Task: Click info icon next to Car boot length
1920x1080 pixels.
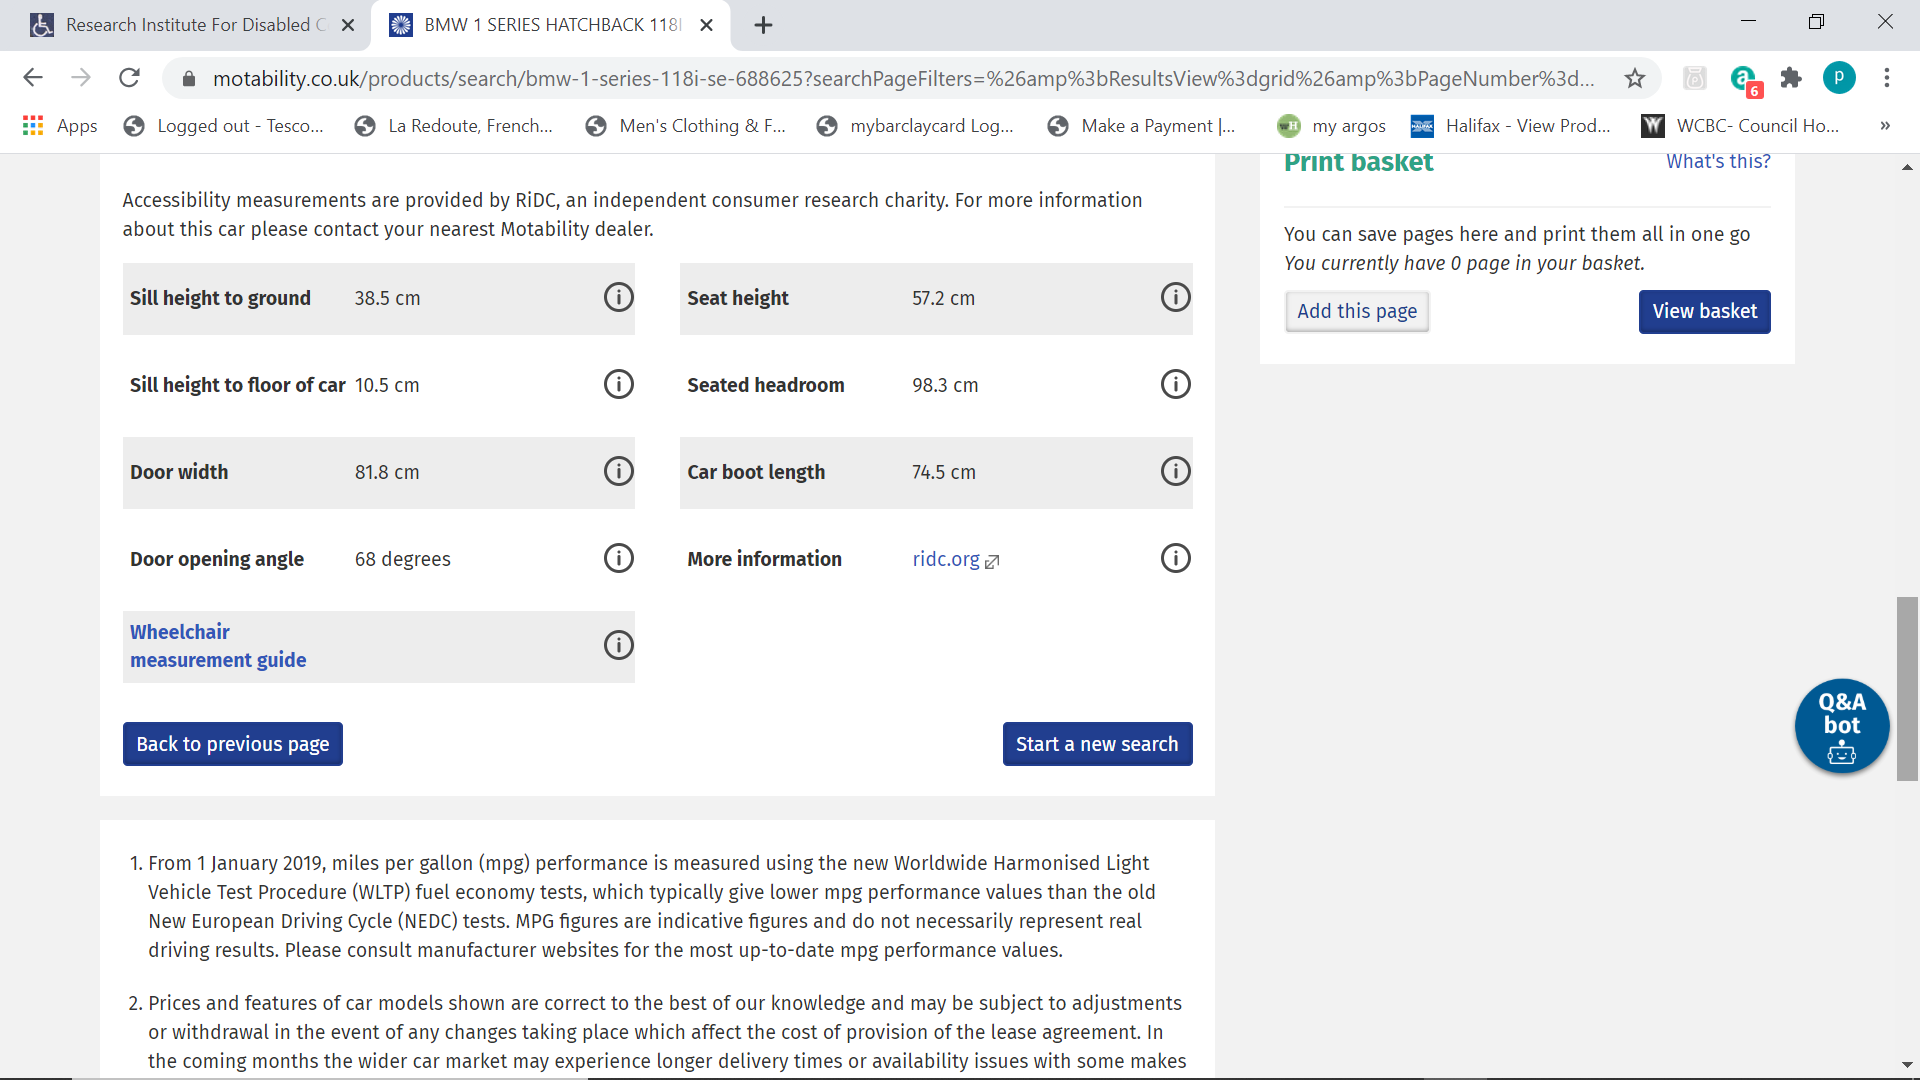Action: [x=1175, y=471]
